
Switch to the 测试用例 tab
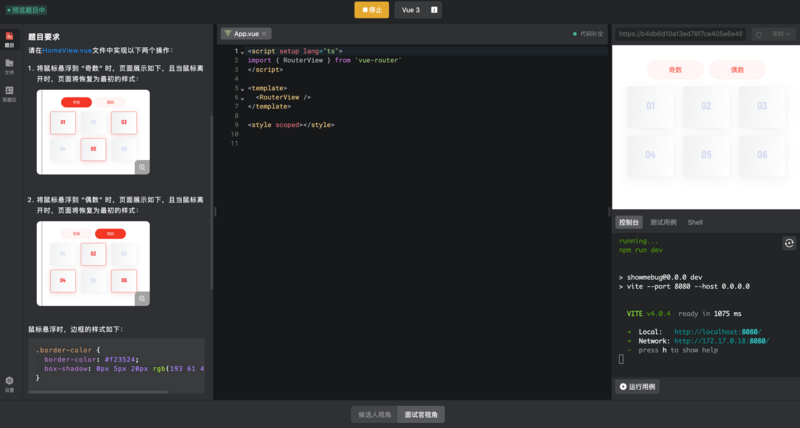(x=663, y=222)
